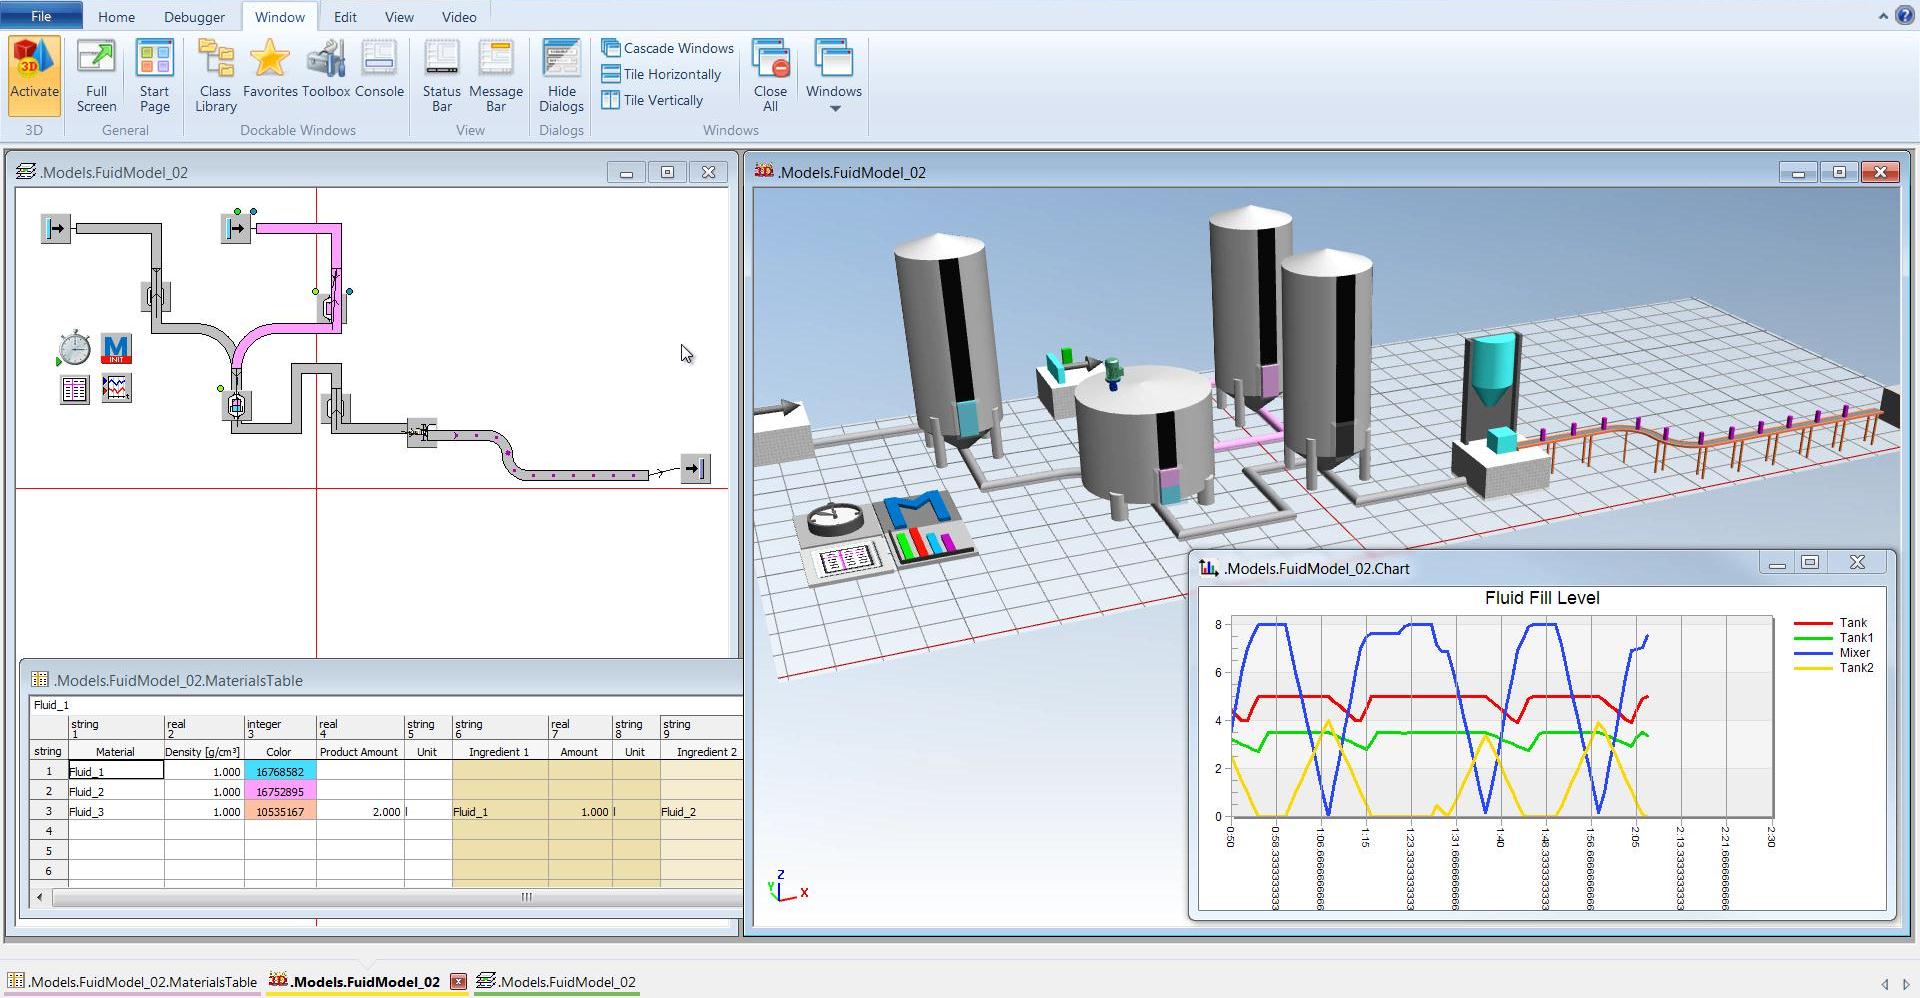Click Tile Vertically

point(653,100)
